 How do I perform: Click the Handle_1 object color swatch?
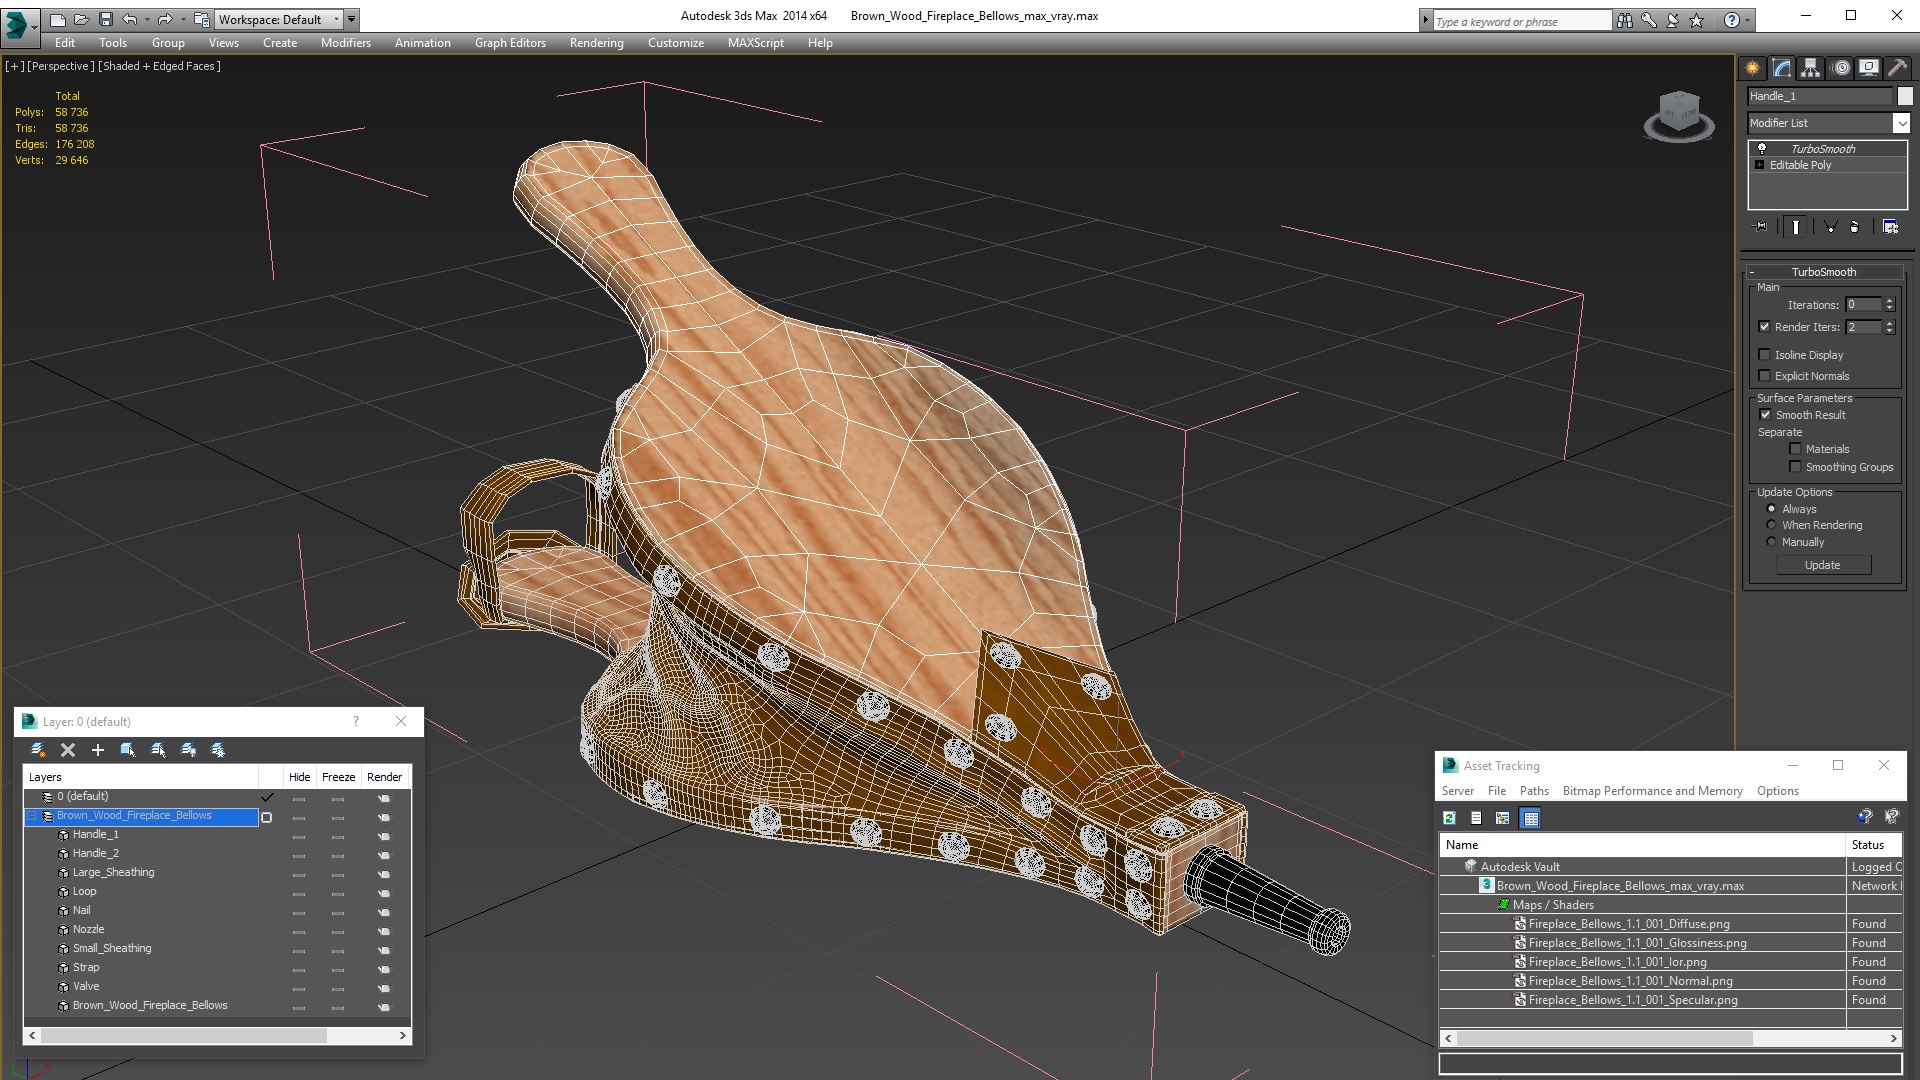coord(1905,96)
